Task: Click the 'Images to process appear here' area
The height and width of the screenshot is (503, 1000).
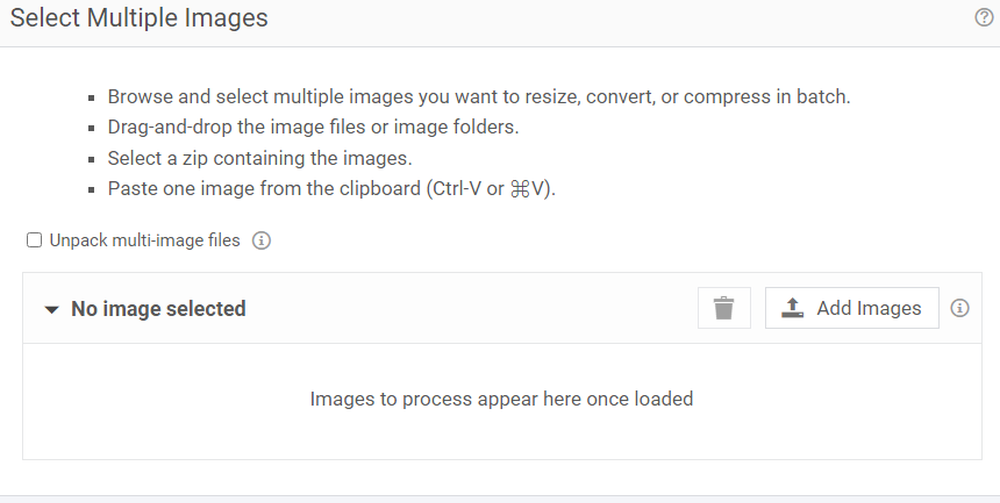Action: (501, 399)
